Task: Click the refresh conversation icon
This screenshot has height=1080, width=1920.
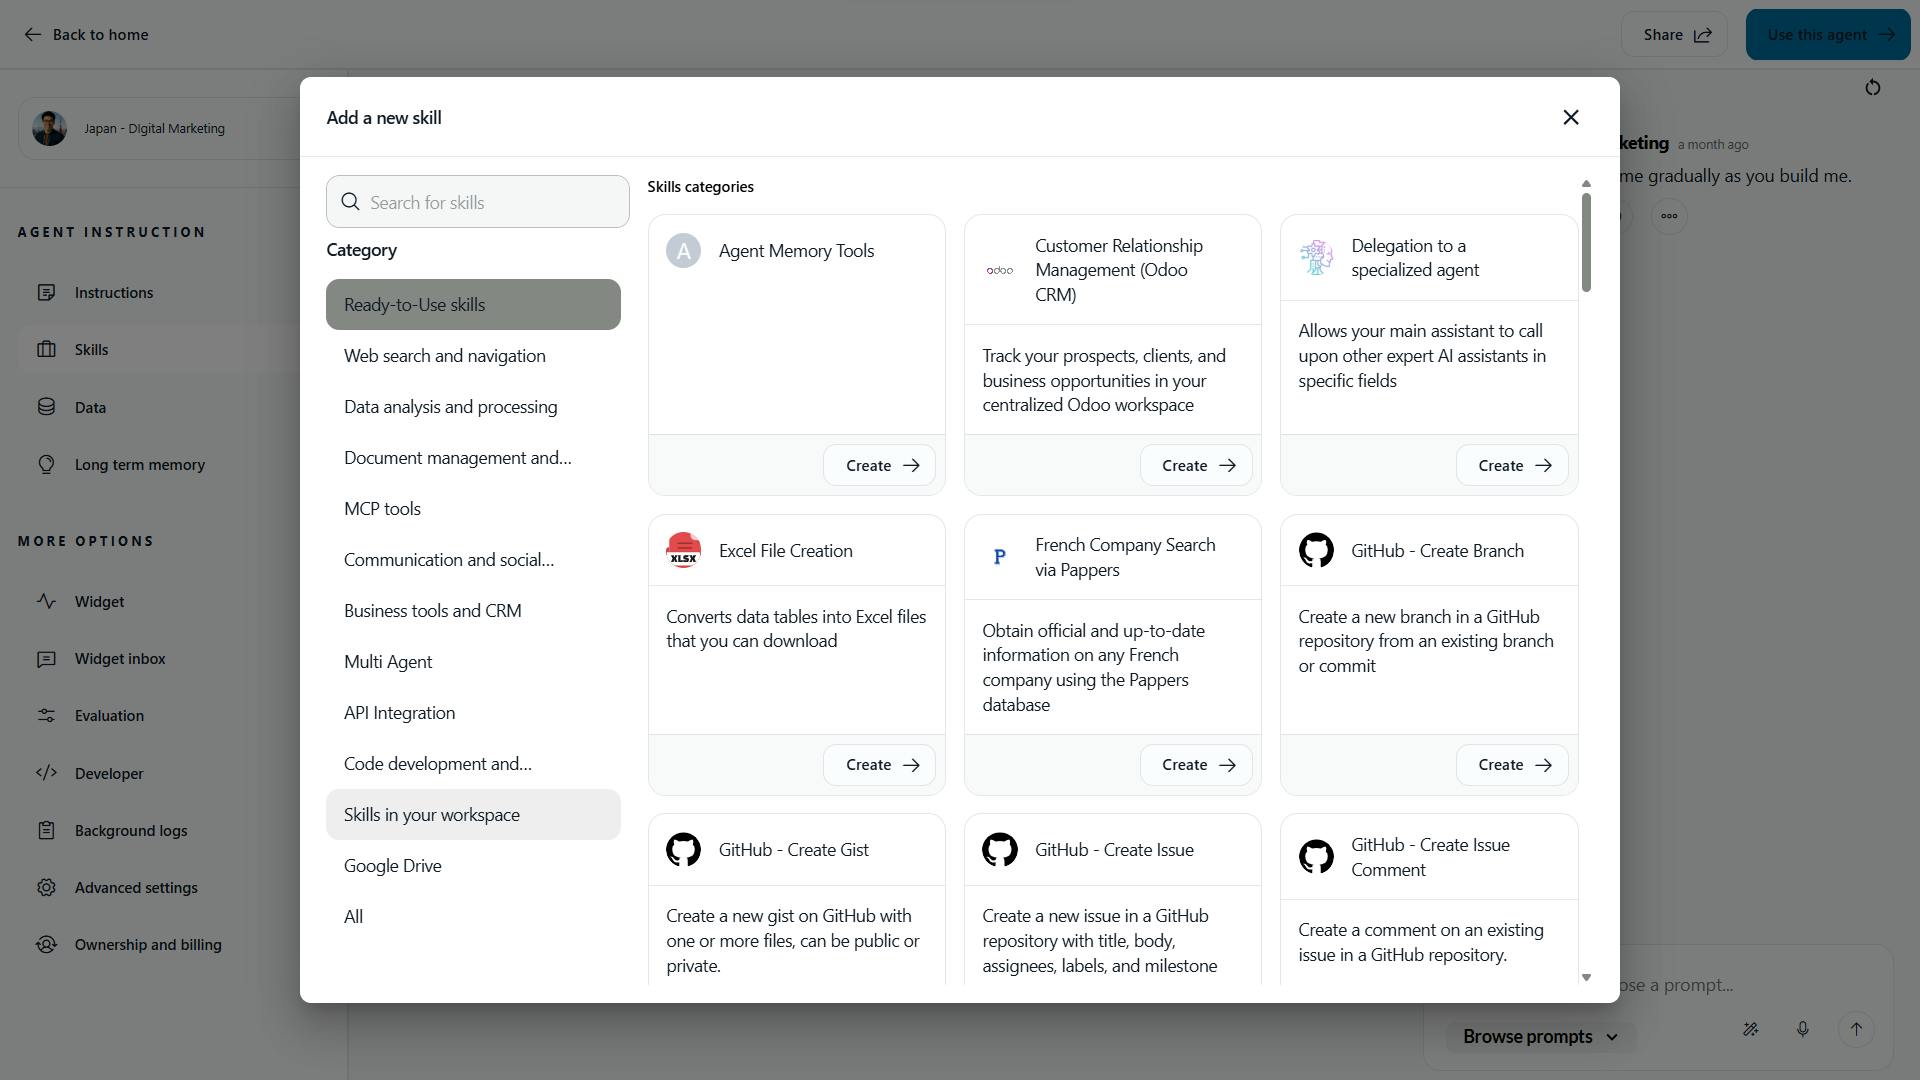Action: coord(1872,88)
